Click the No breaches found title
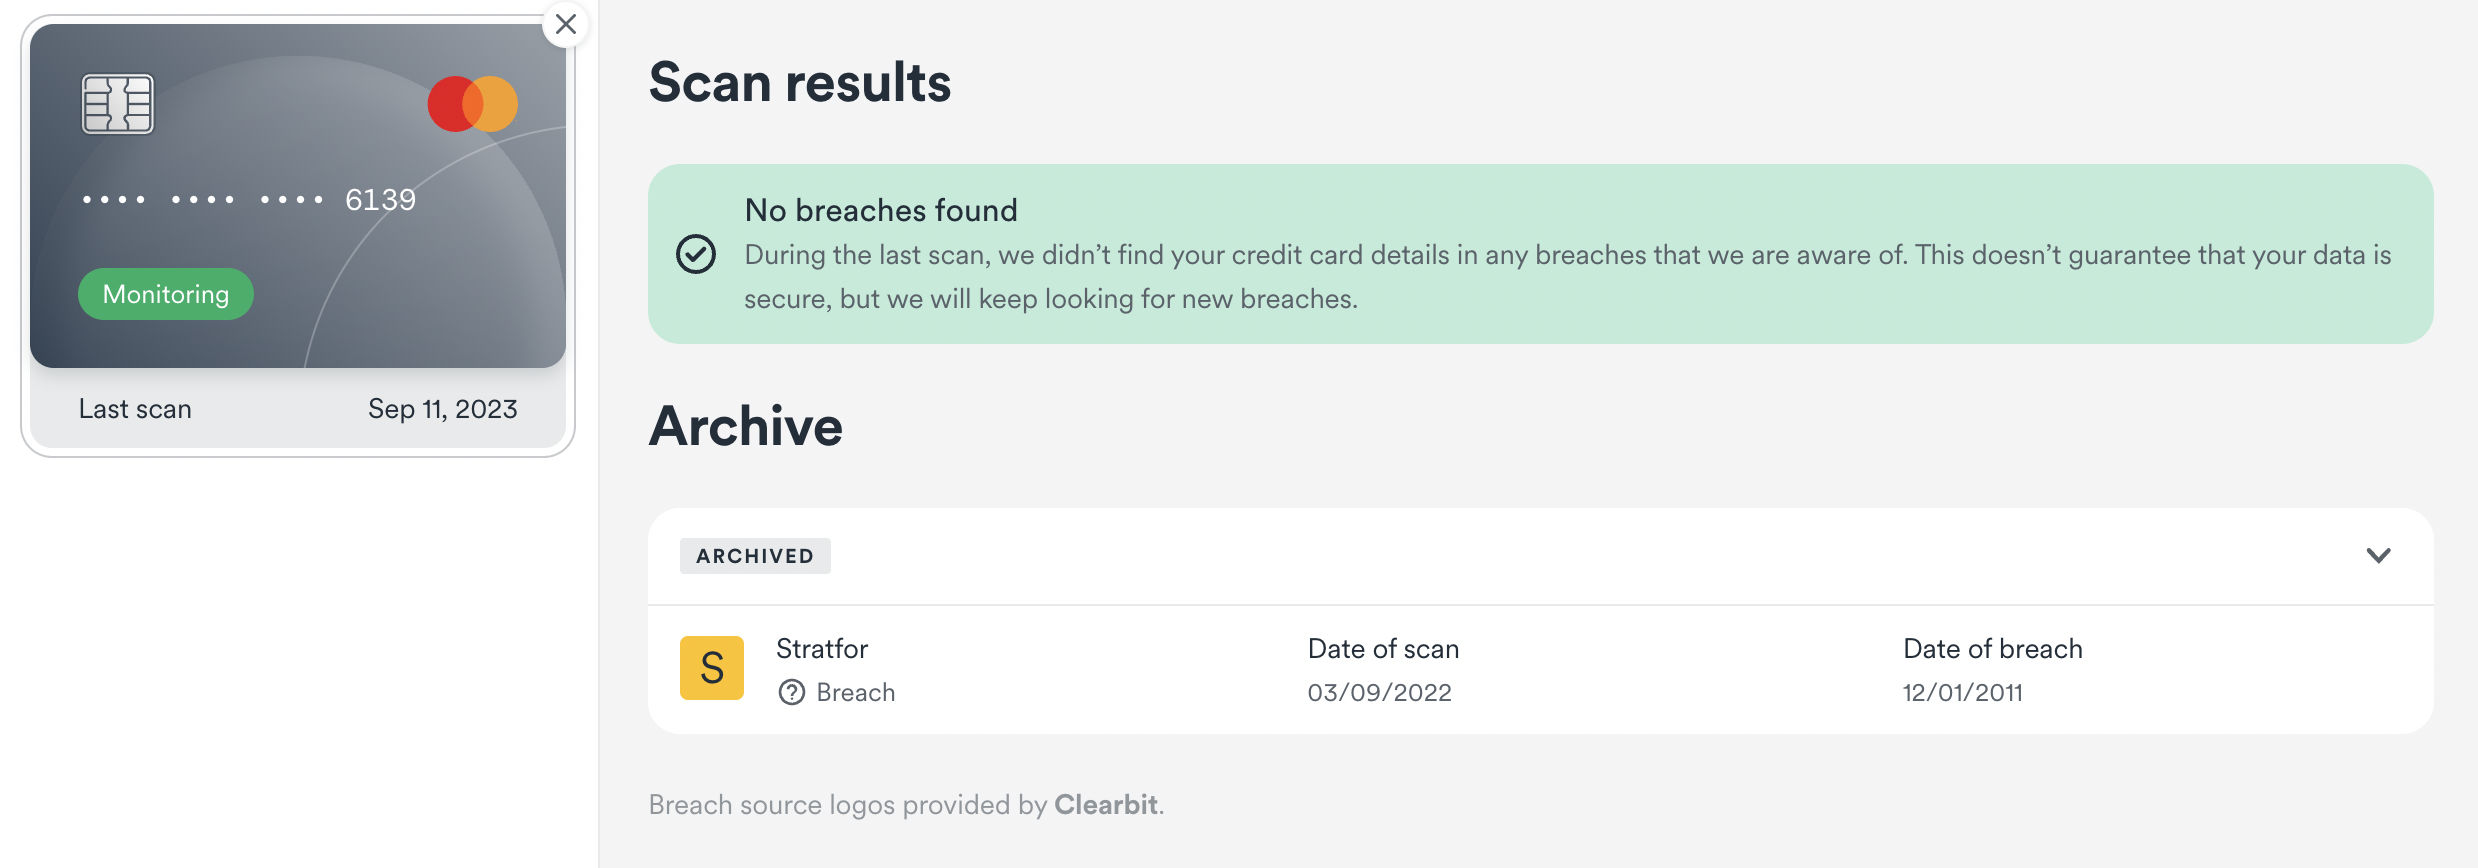Viewport: 2478px width, 868px height. (x=881, y=210)
